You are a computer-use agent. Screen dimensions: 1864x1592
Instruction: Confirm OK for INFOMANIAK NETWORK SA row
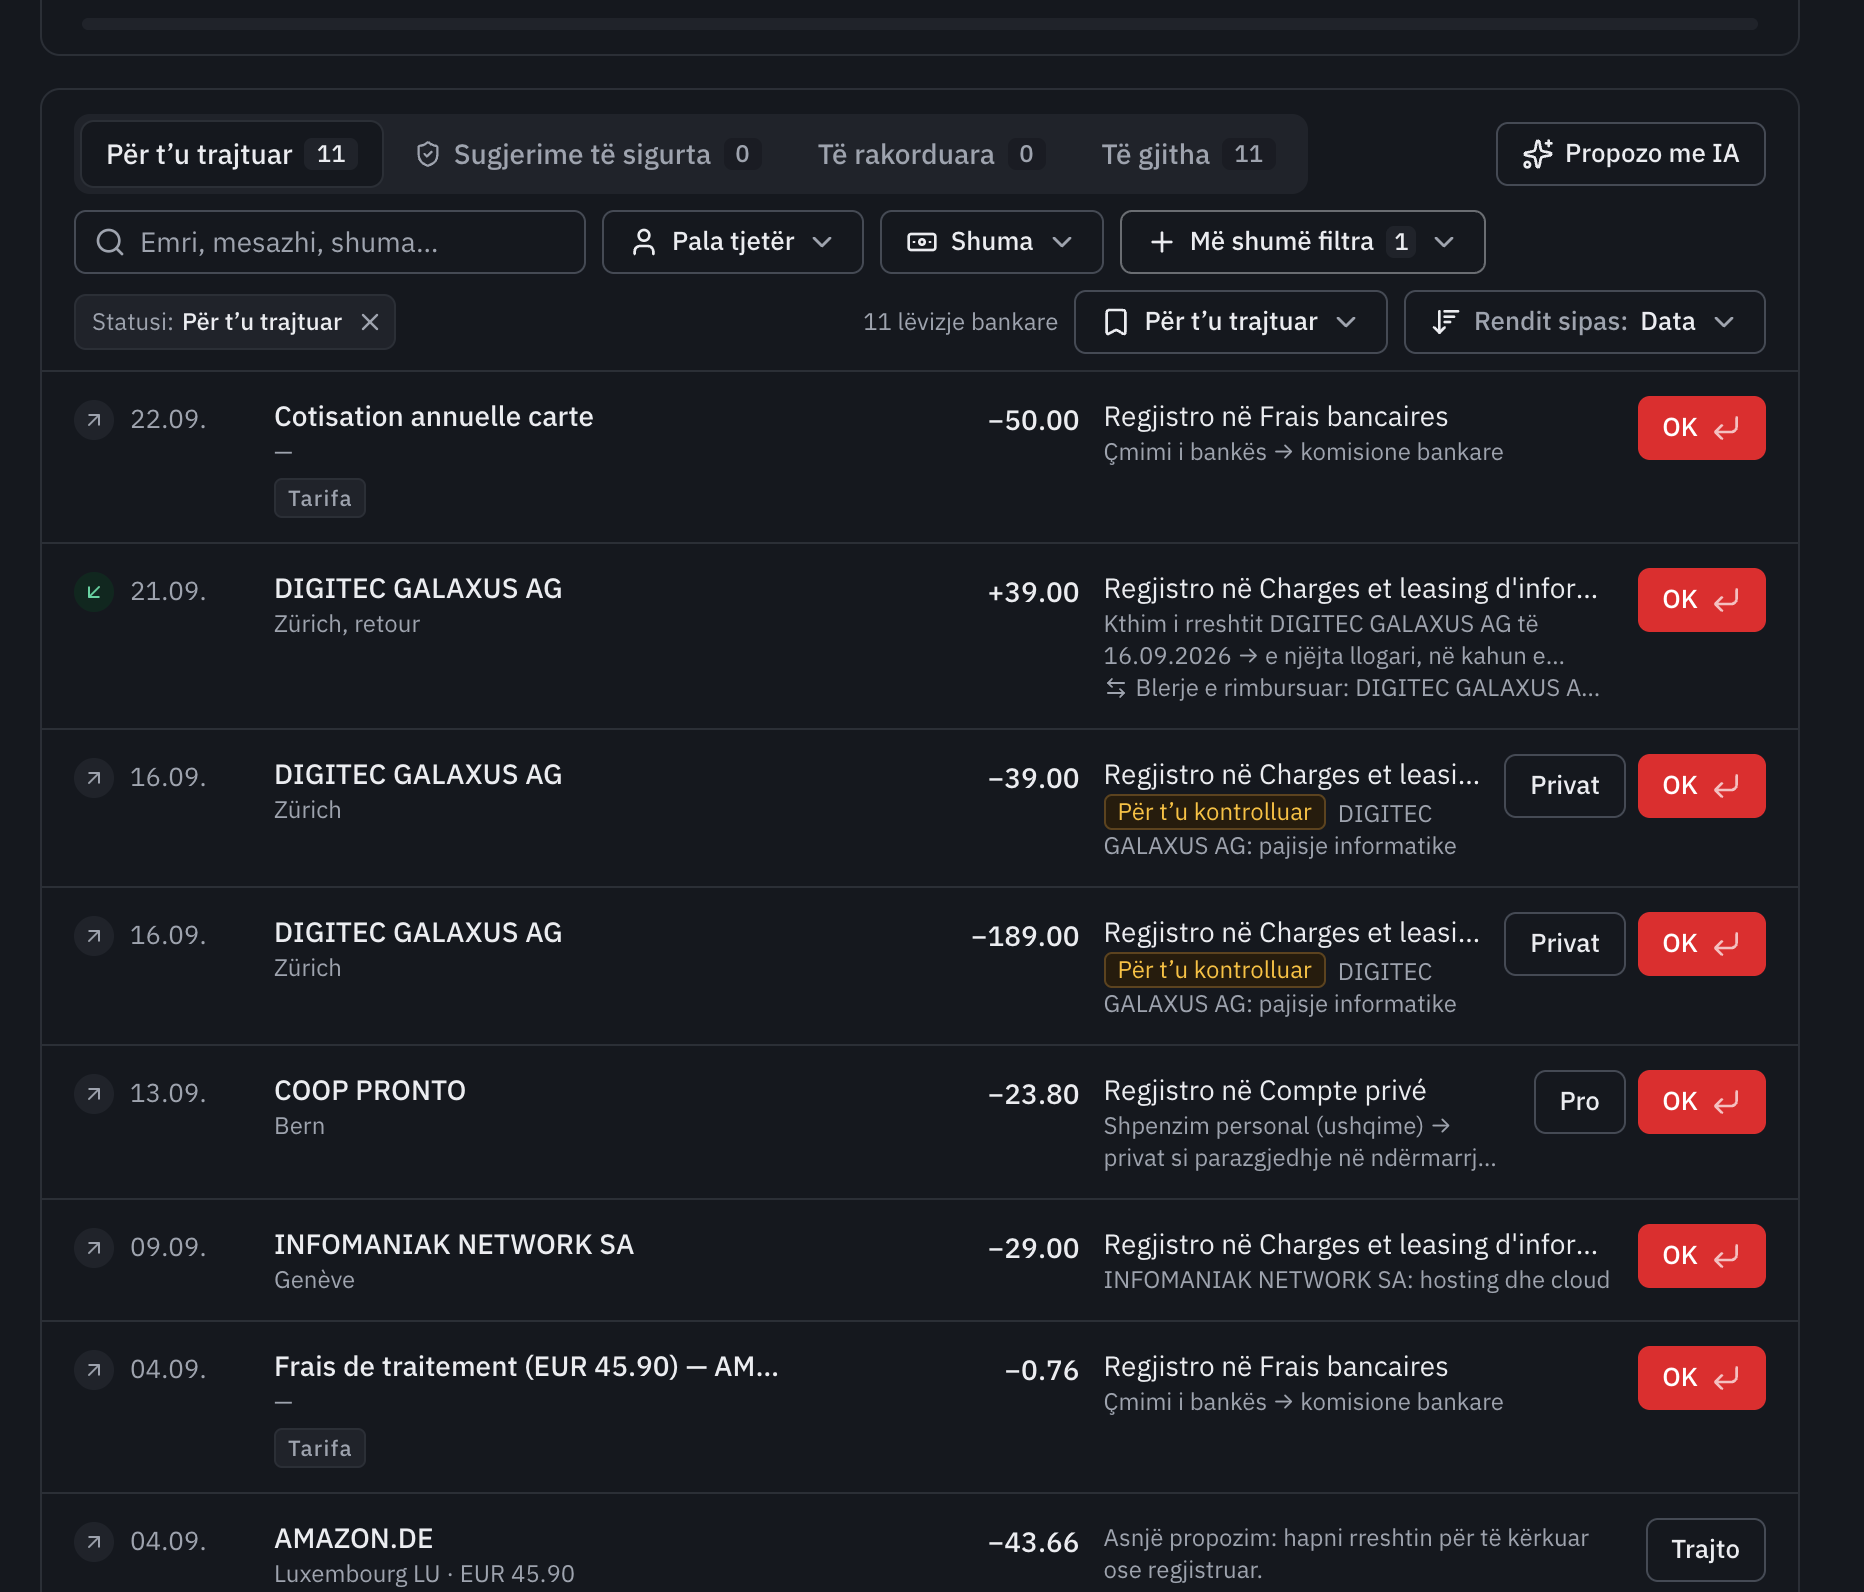tap(1701, 1256)
